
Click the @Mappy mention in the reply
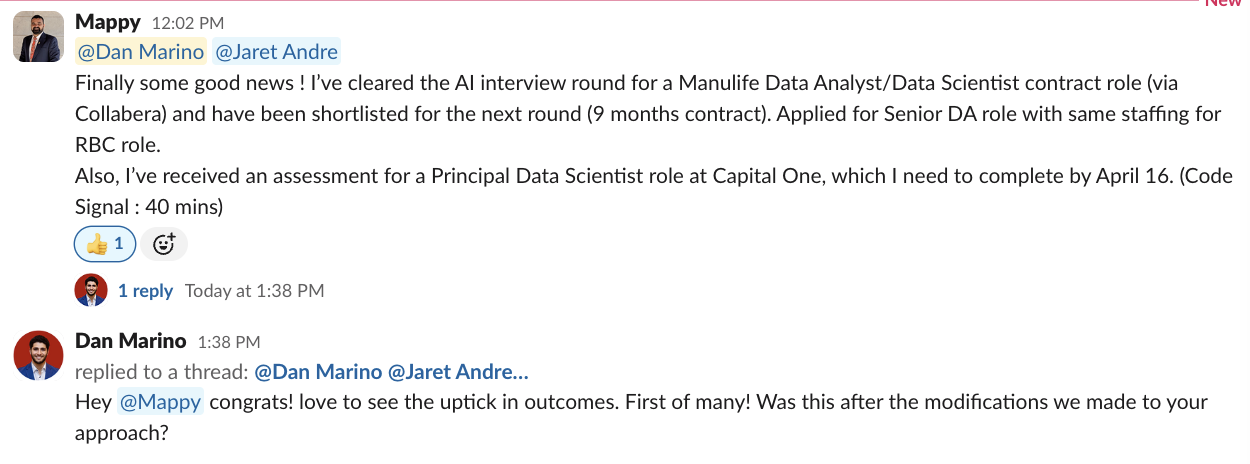pyautogui.click(x=161, y=403)
